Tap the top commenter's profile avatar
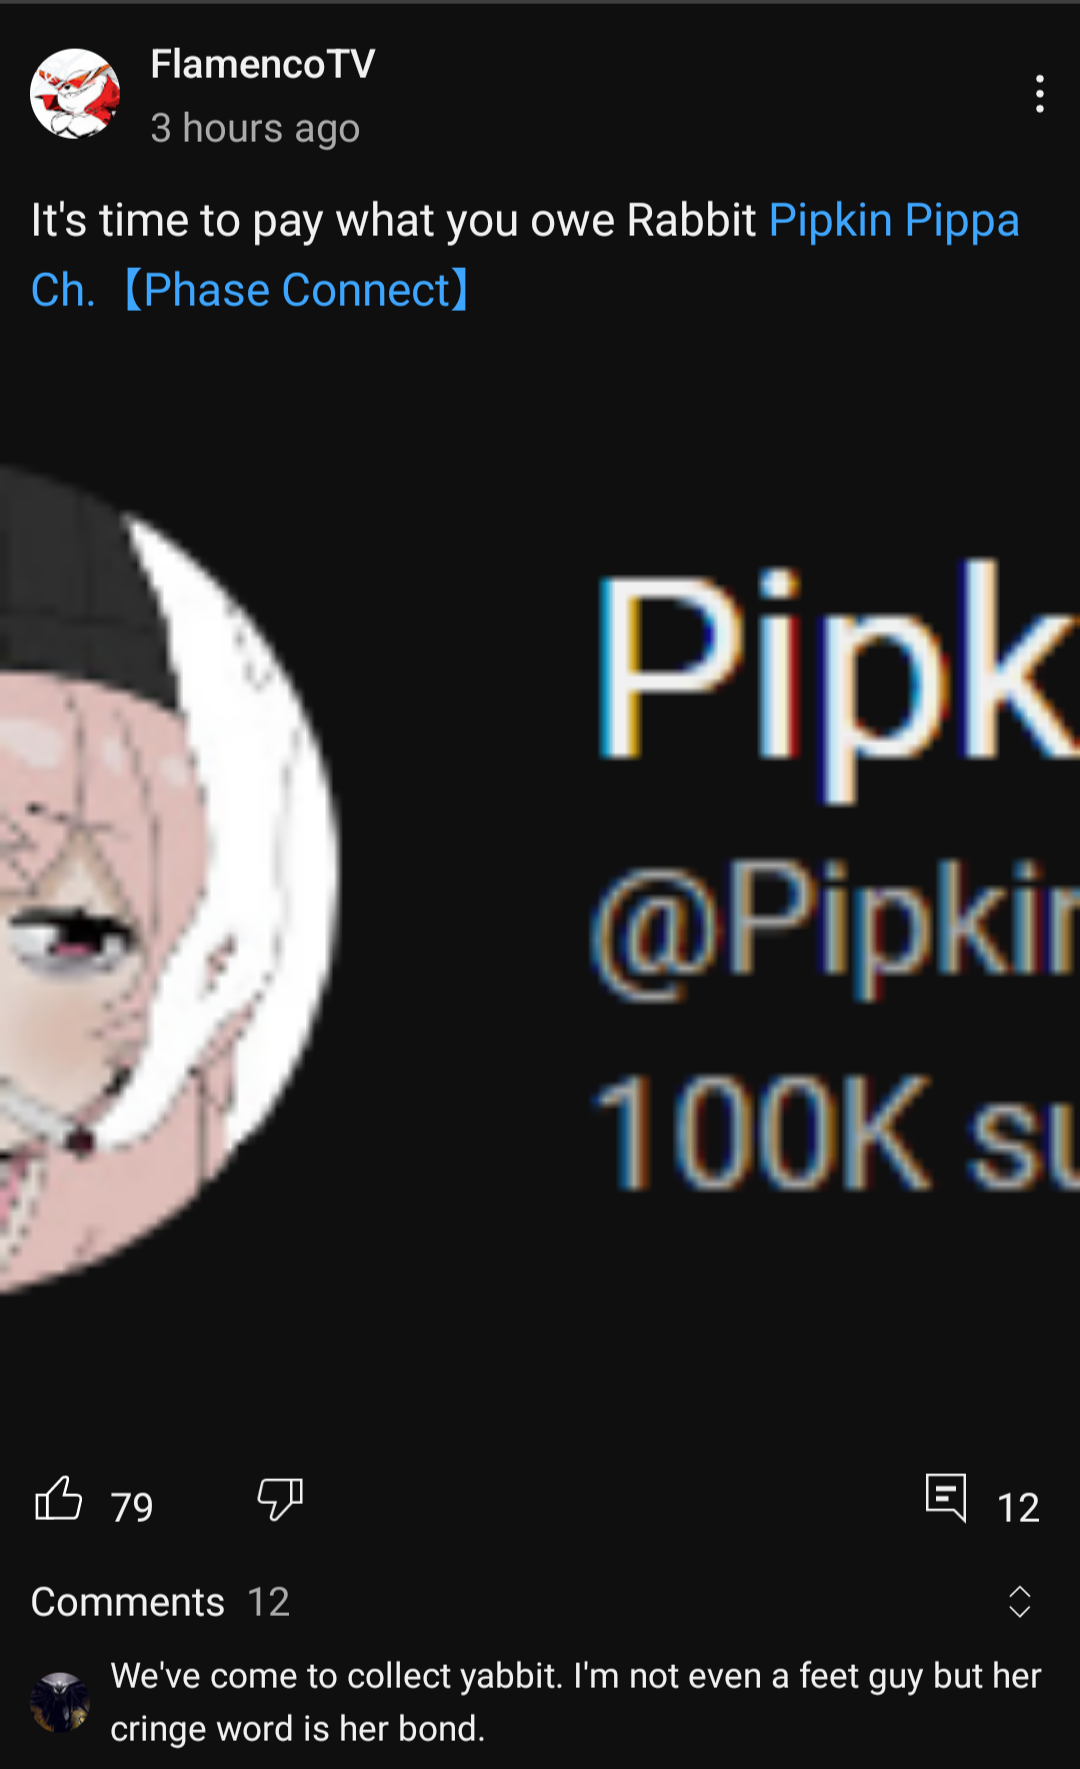 click(x=60, y=1702)
